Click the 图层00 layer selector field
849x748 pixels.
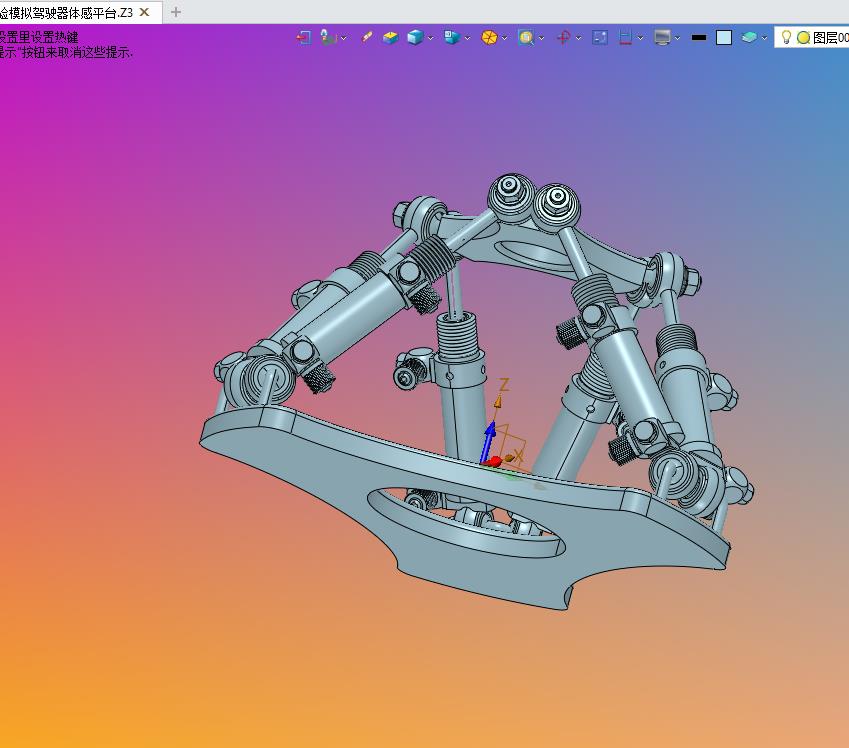pyautogui.click(x=829, y=37)
